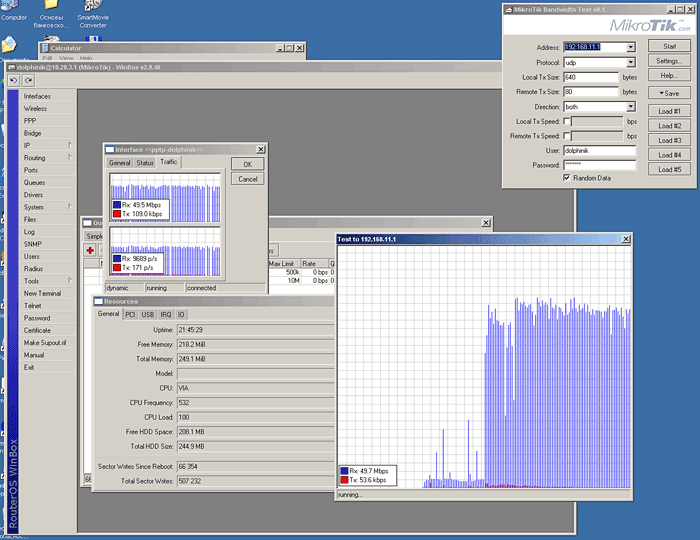Click the MikroTik Bandwidth Test title icon
The height and width of the screenshot is (540, 700).
tap(508, 9)
